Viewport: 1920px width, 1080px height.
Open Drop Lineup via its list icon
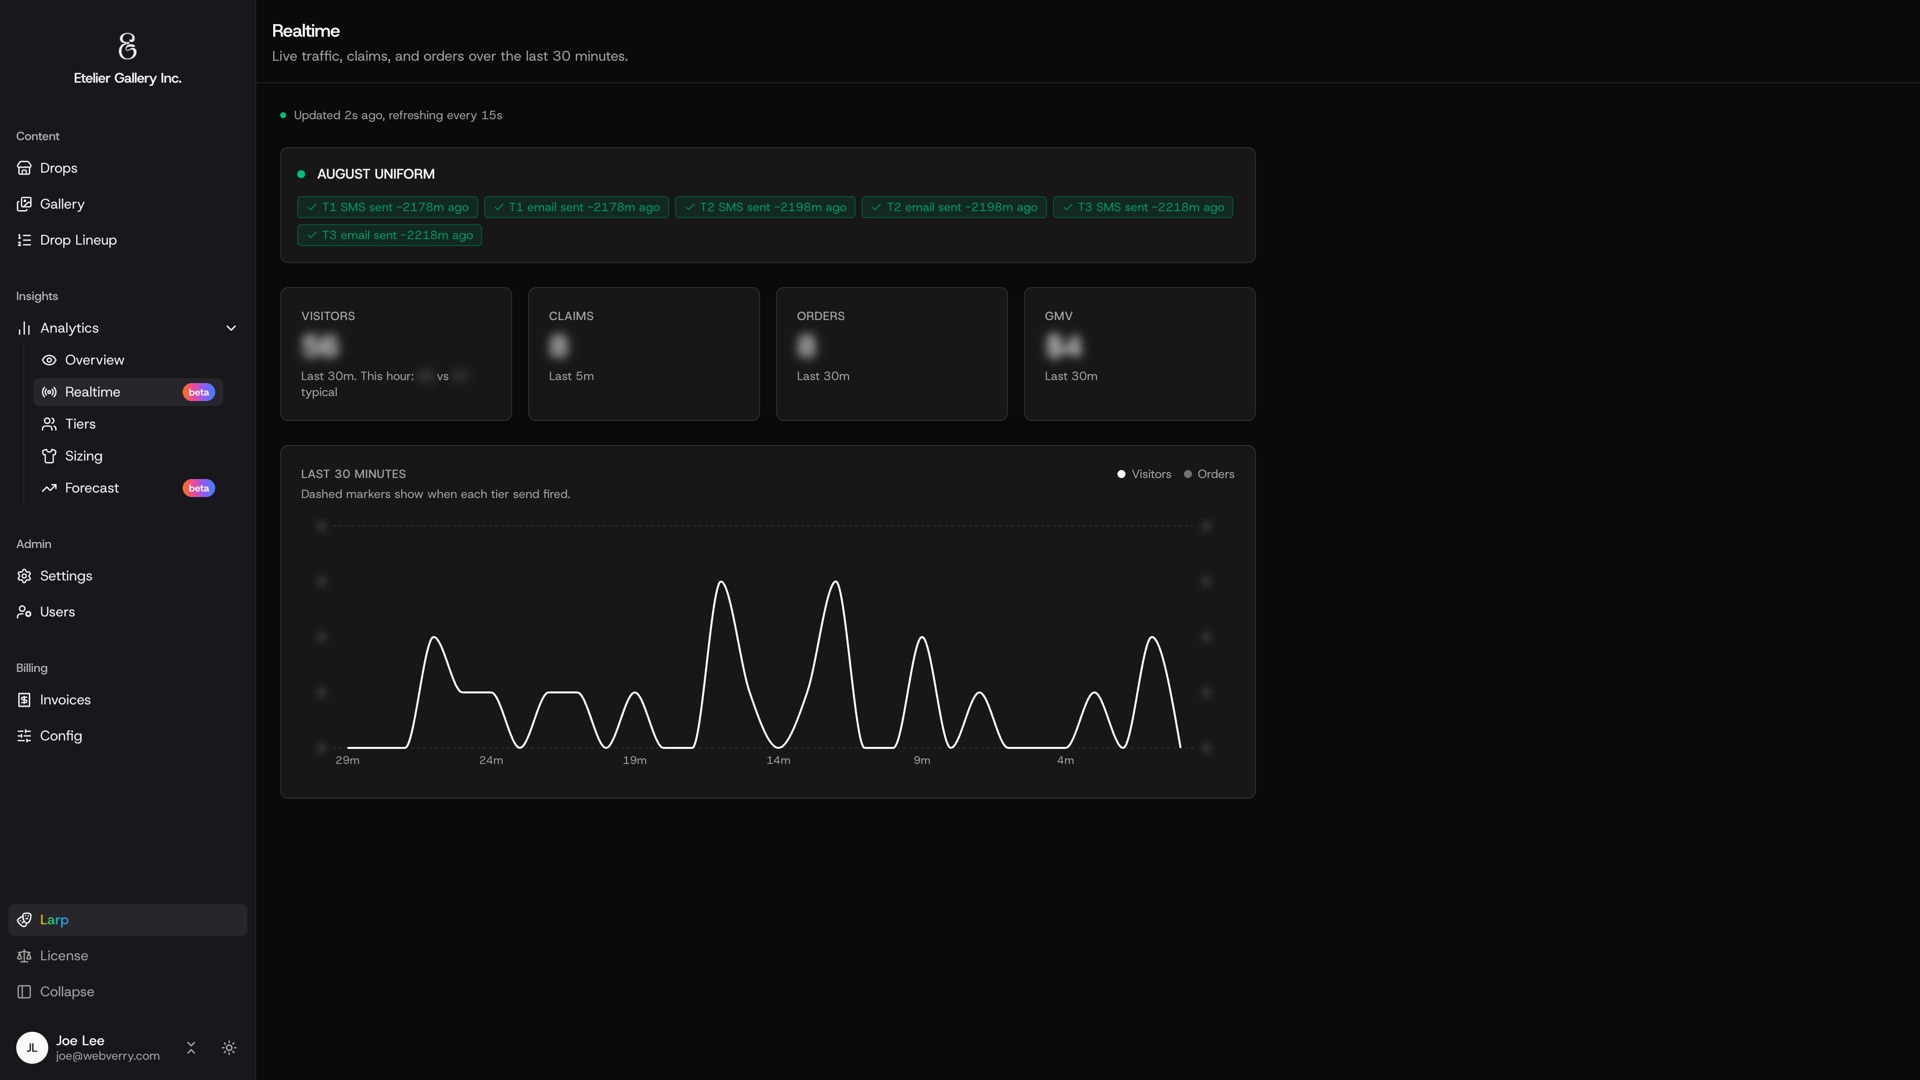point(24,240)
